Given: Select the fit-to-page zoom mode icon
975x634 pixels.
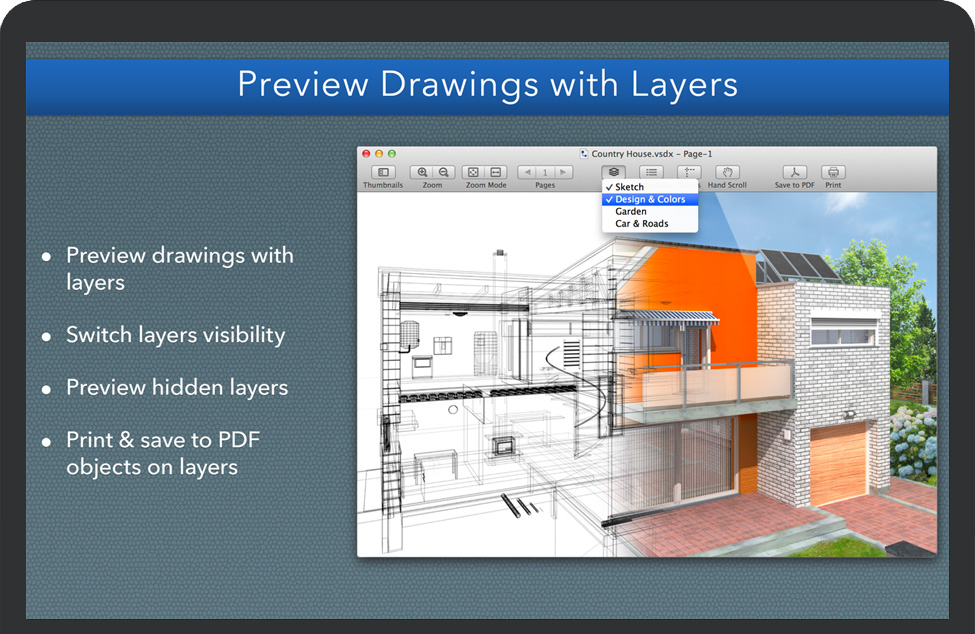Looking at the screenshot, I should (x=474, y=173).
